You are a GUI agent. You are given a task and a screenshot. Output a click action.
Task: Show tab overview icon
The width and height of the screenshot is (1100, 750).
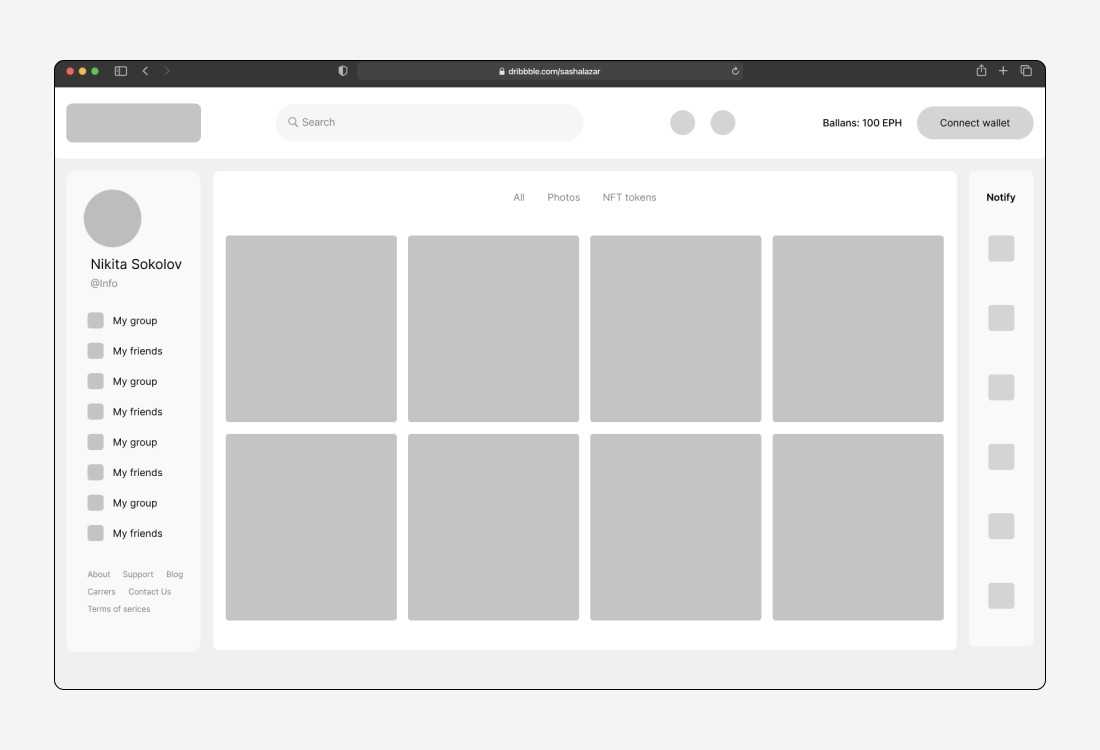pos(1026,70)
